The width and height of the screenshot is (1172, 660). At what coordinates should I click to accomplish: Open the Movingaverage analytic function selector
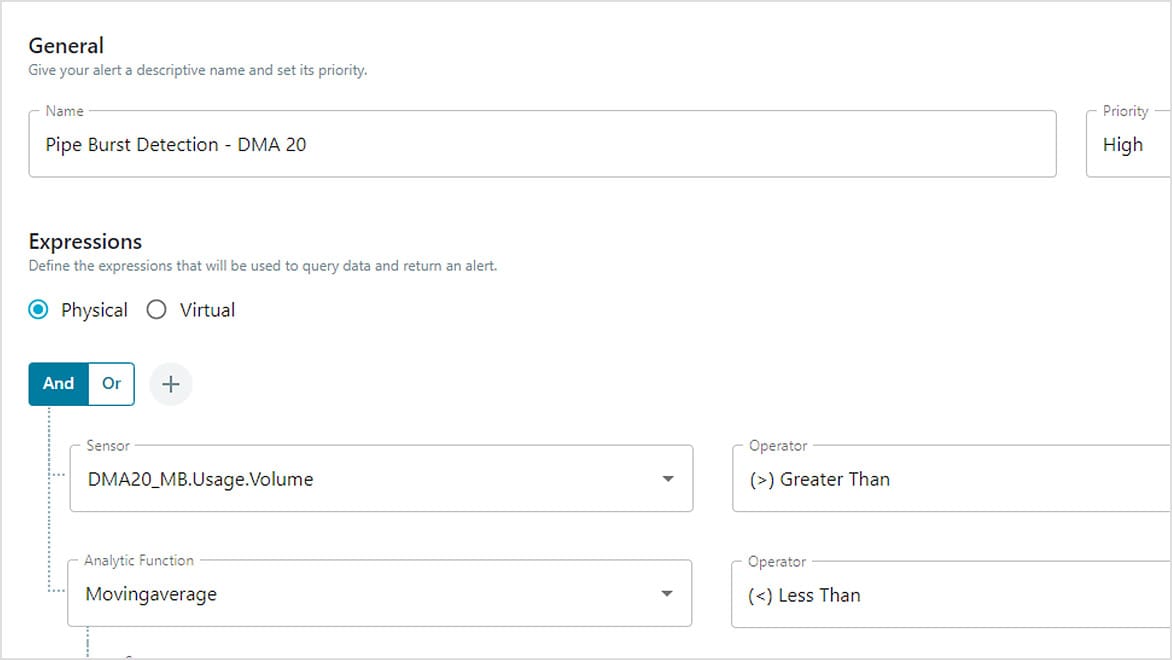(380, 594)
